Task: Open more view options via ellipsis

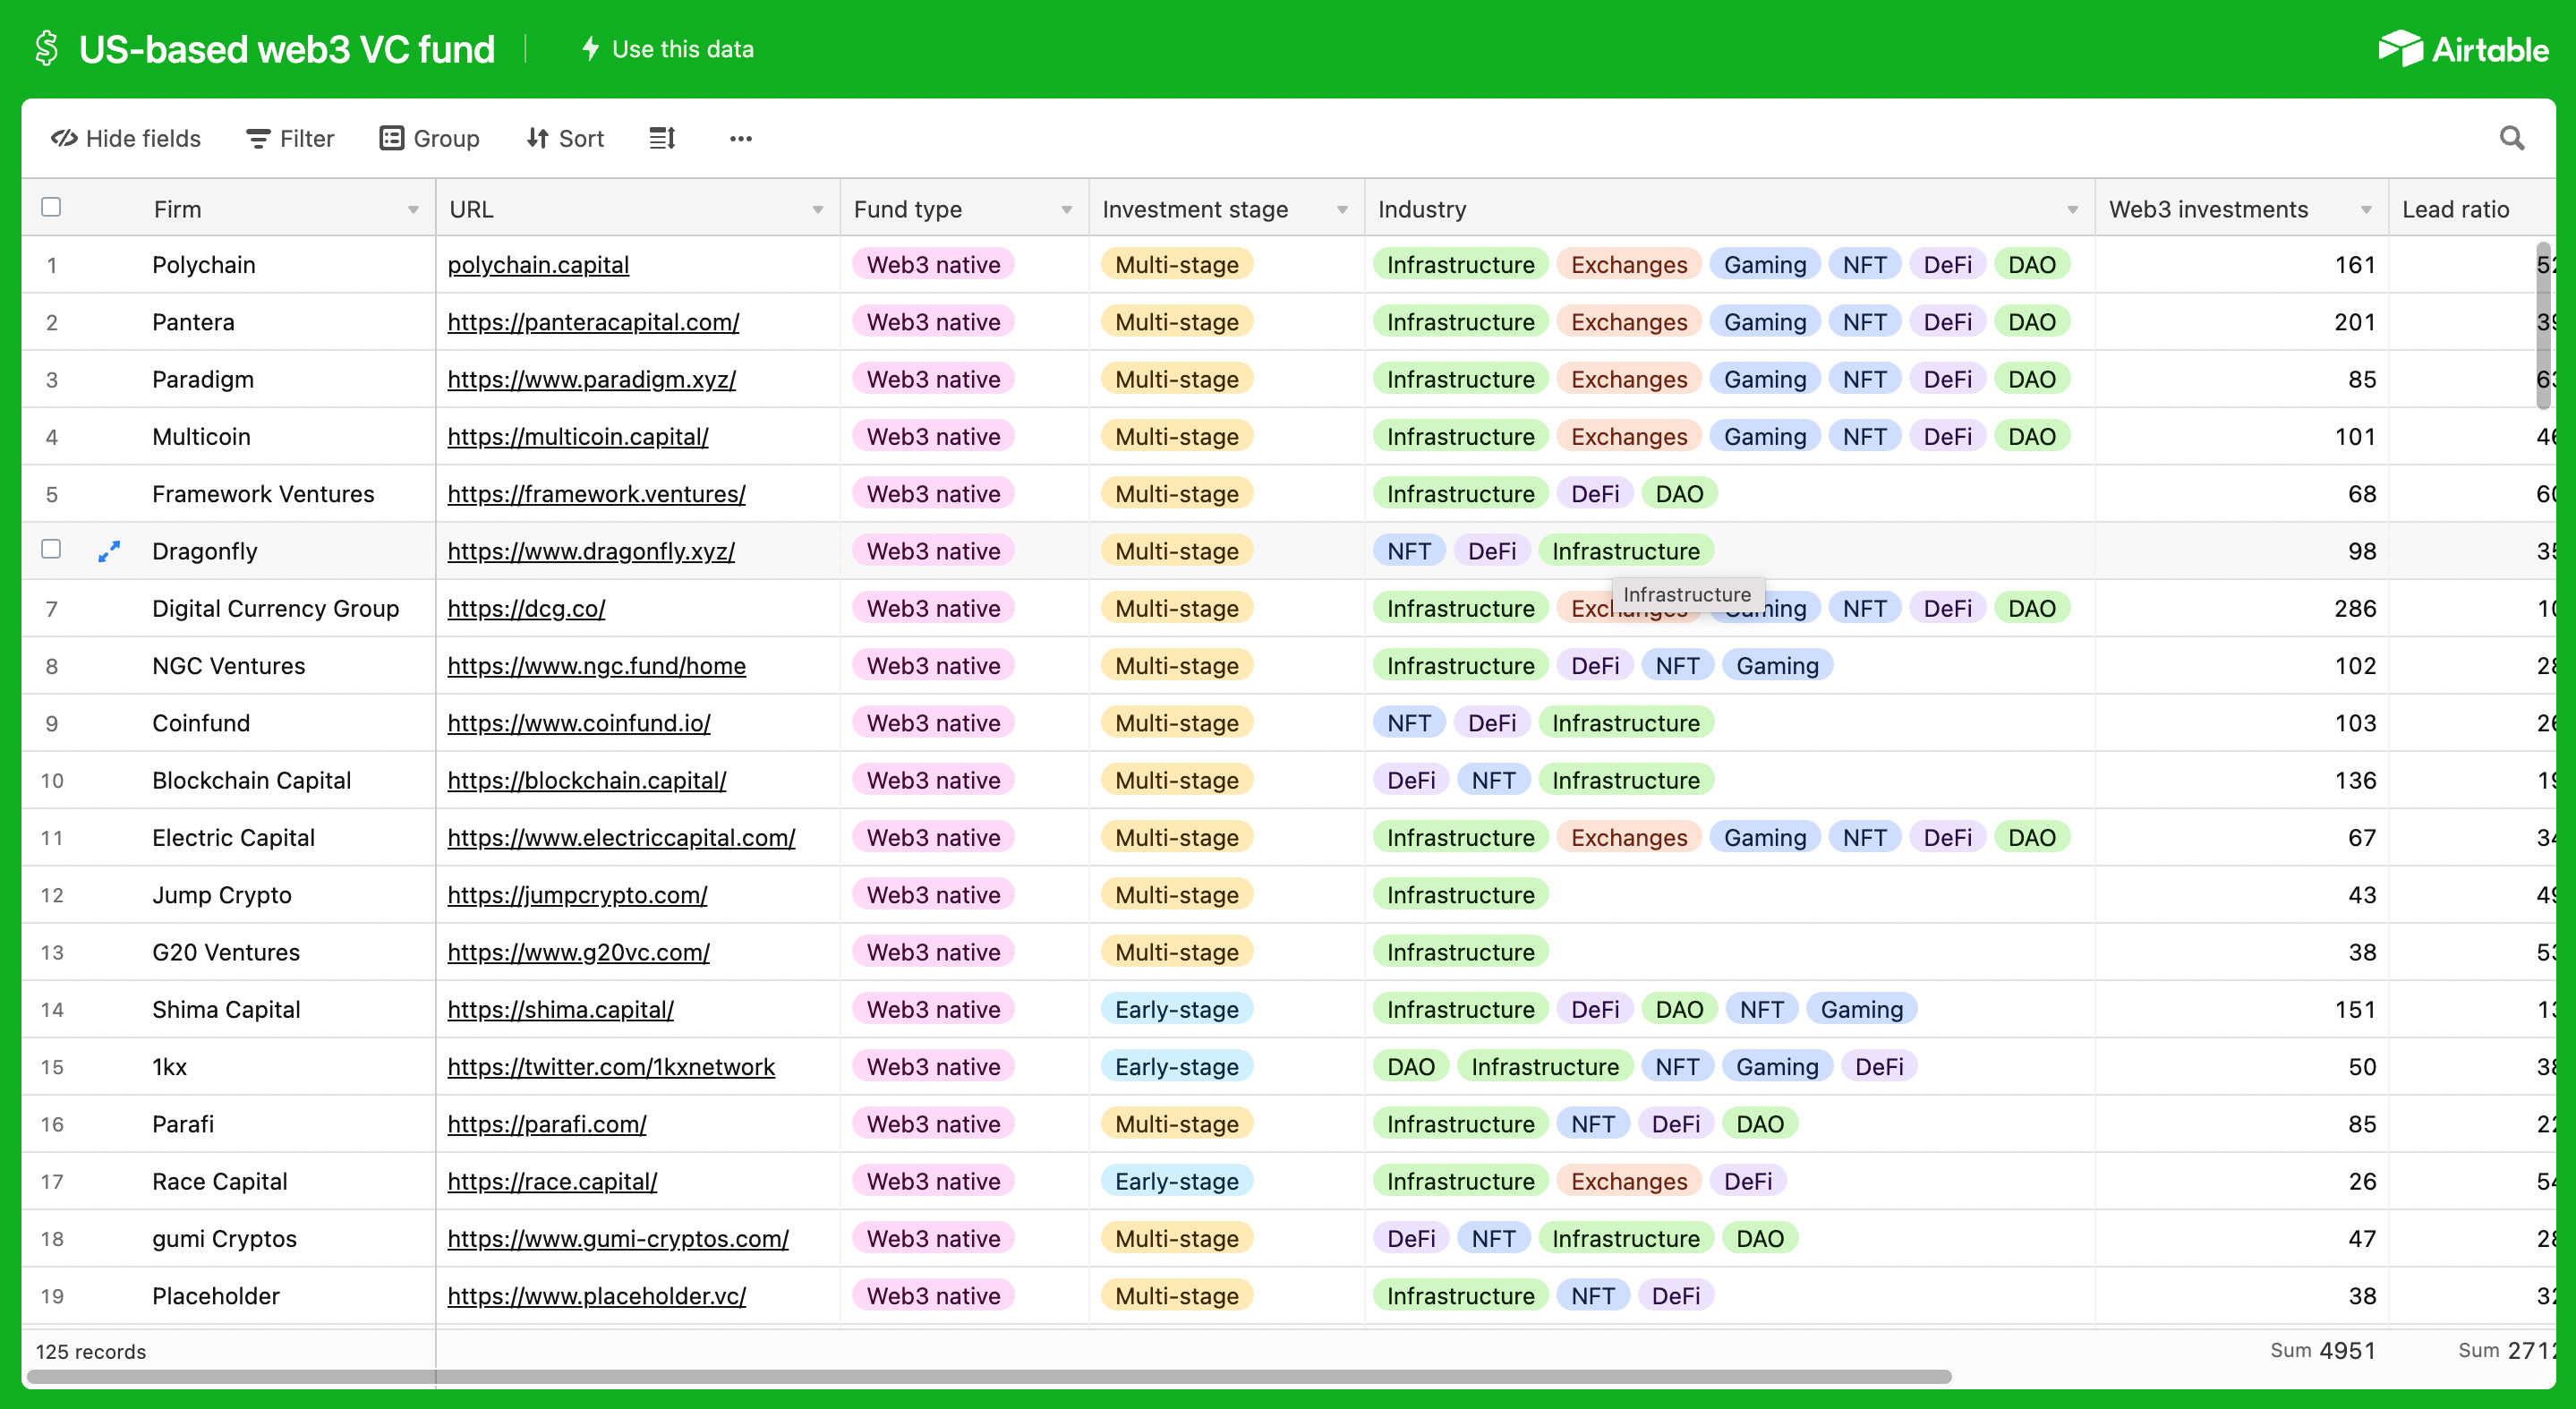Action: 740,138
